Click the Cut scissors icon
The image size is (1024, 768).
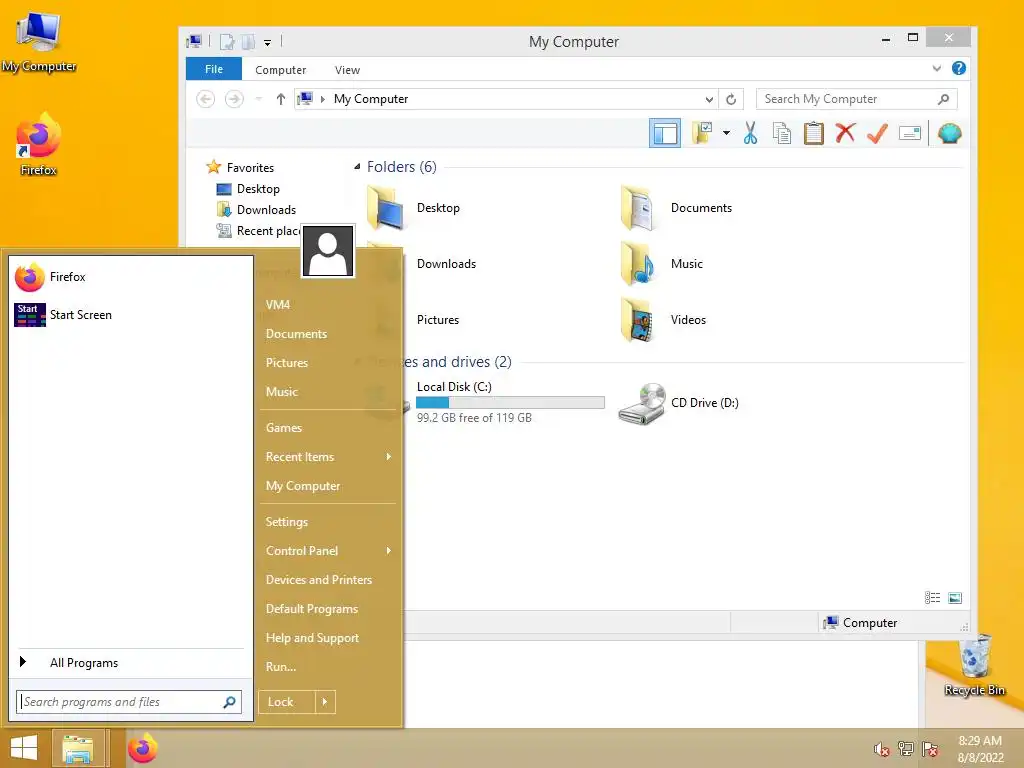750,133
